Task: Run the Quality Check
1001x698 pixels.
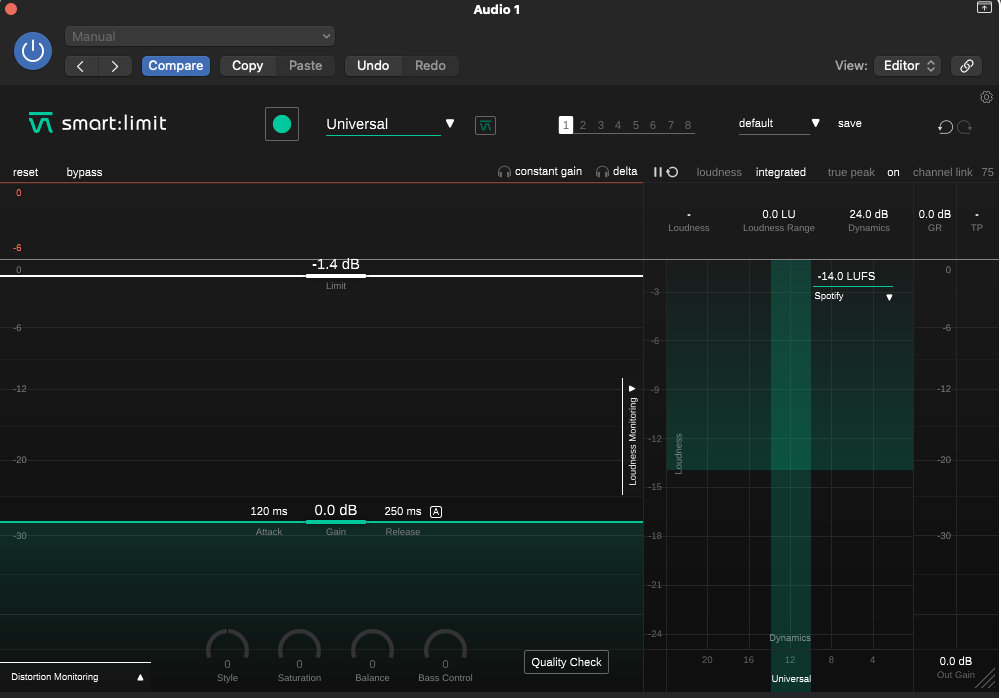Action: (x=566, y=662)
